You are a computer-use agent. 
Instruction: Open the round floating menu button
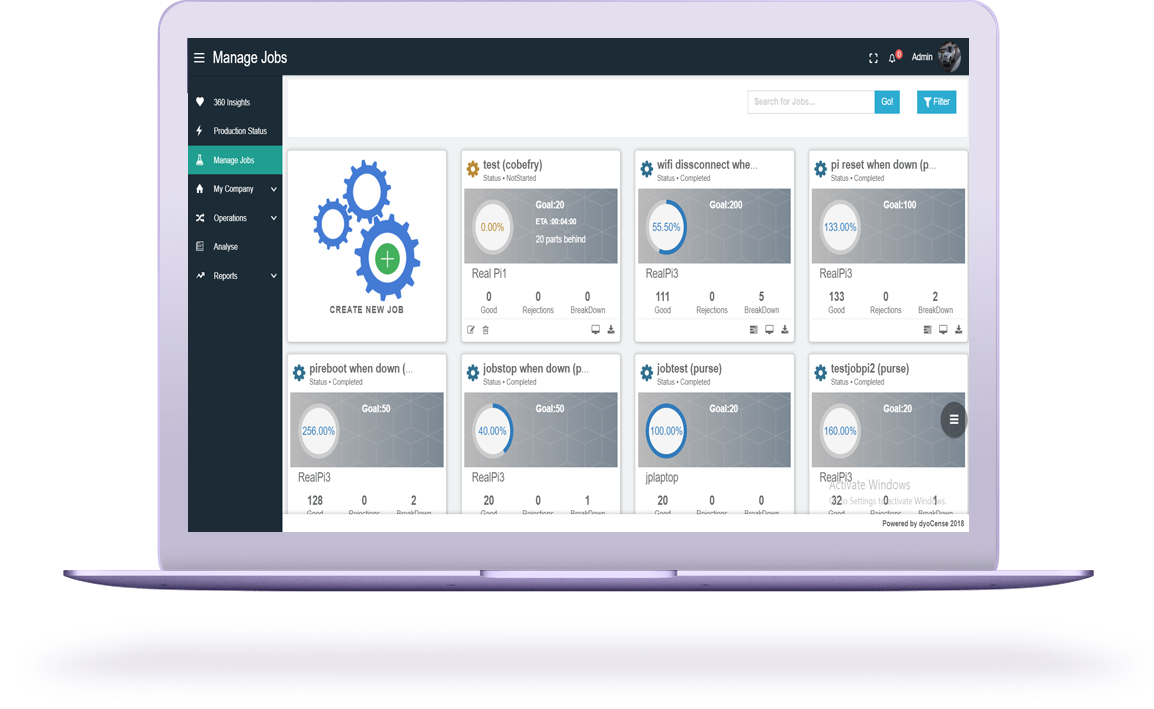[x=954, y=420]
